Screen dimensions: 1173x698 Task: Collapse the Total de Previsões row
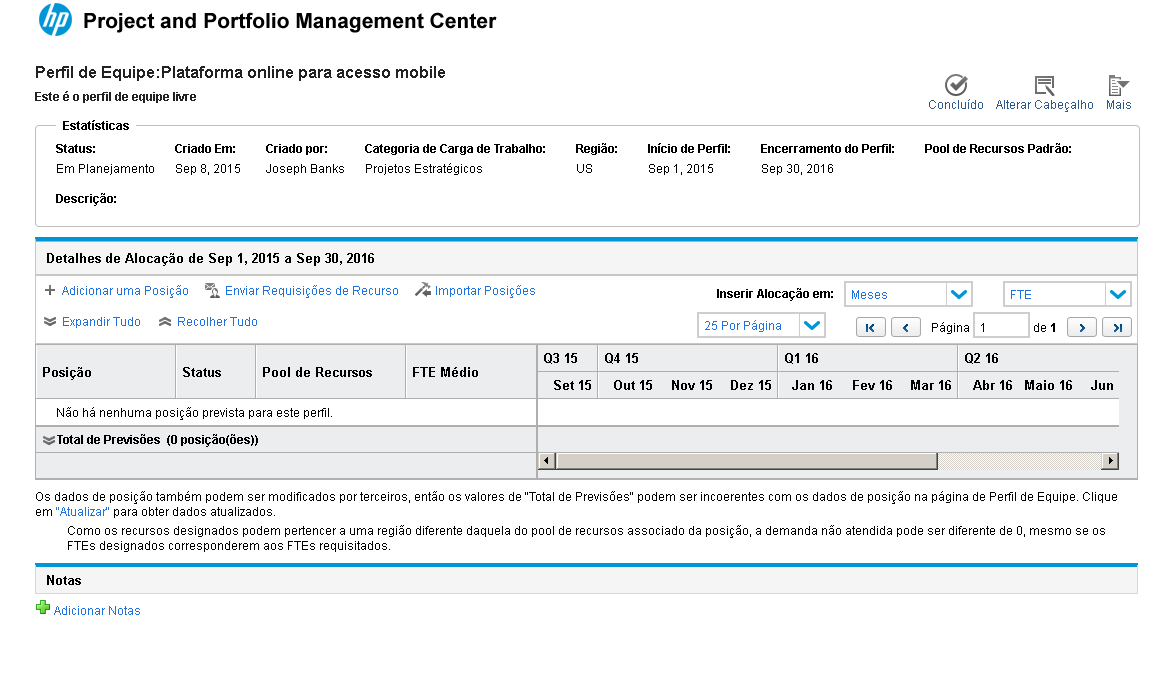click(x=48, y=440)
